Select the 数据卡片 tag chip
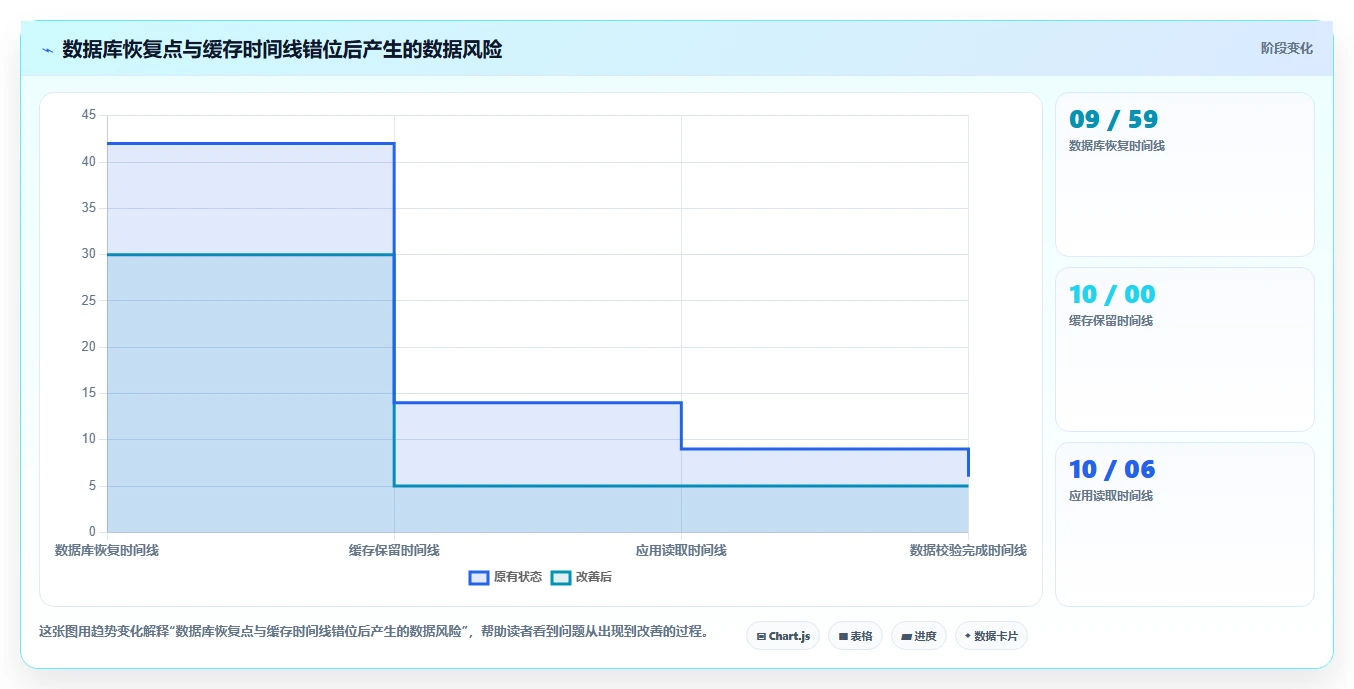 (991, 636)
